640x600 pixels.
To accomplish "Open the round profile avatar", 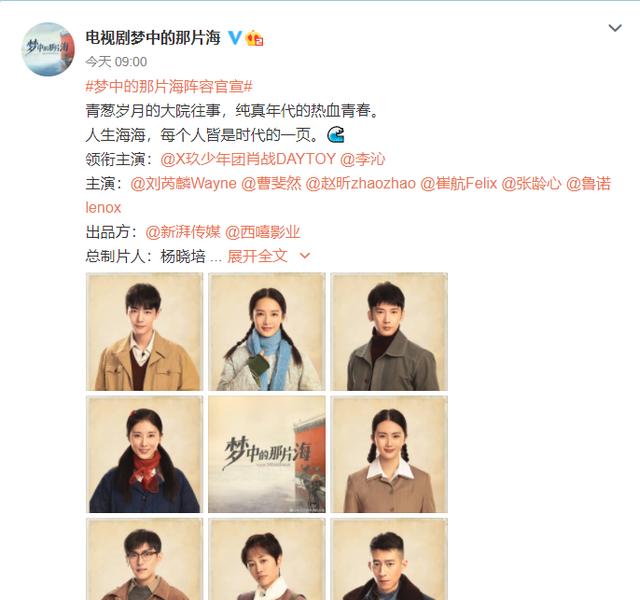I will [x=48, y=49].
